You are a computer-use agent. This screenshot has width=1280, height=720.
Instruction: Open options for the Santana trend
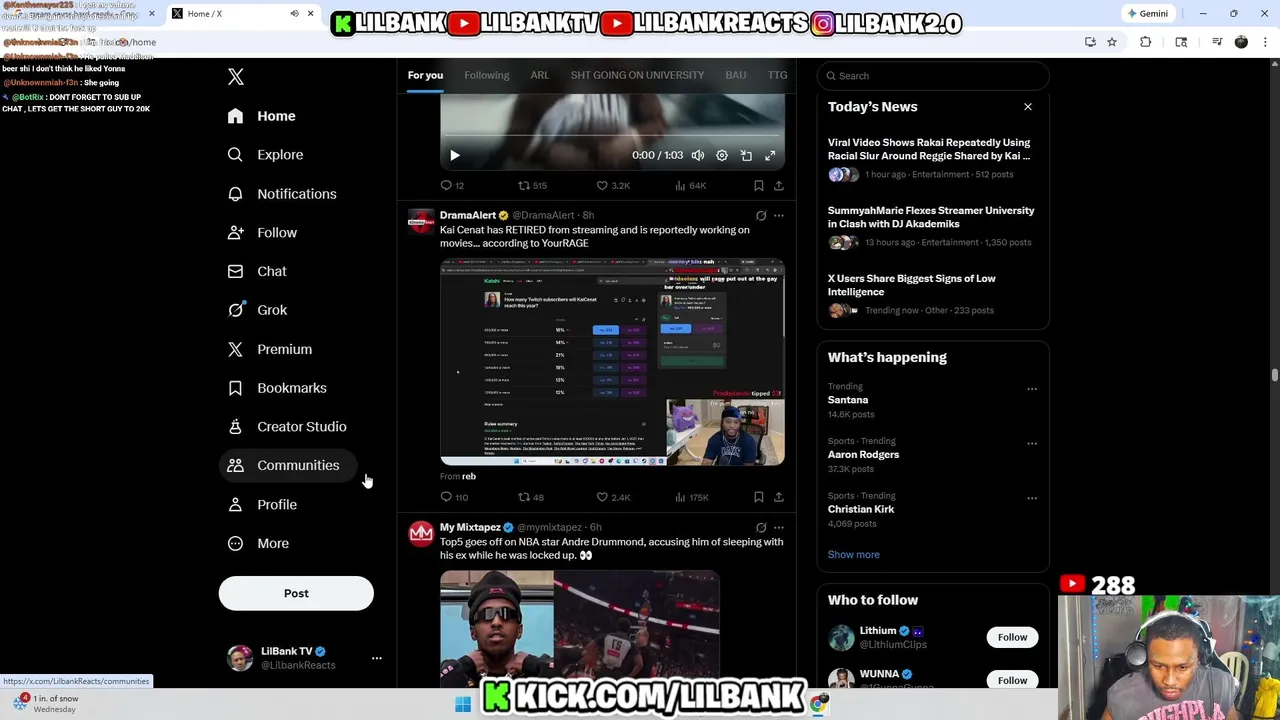1032,389
